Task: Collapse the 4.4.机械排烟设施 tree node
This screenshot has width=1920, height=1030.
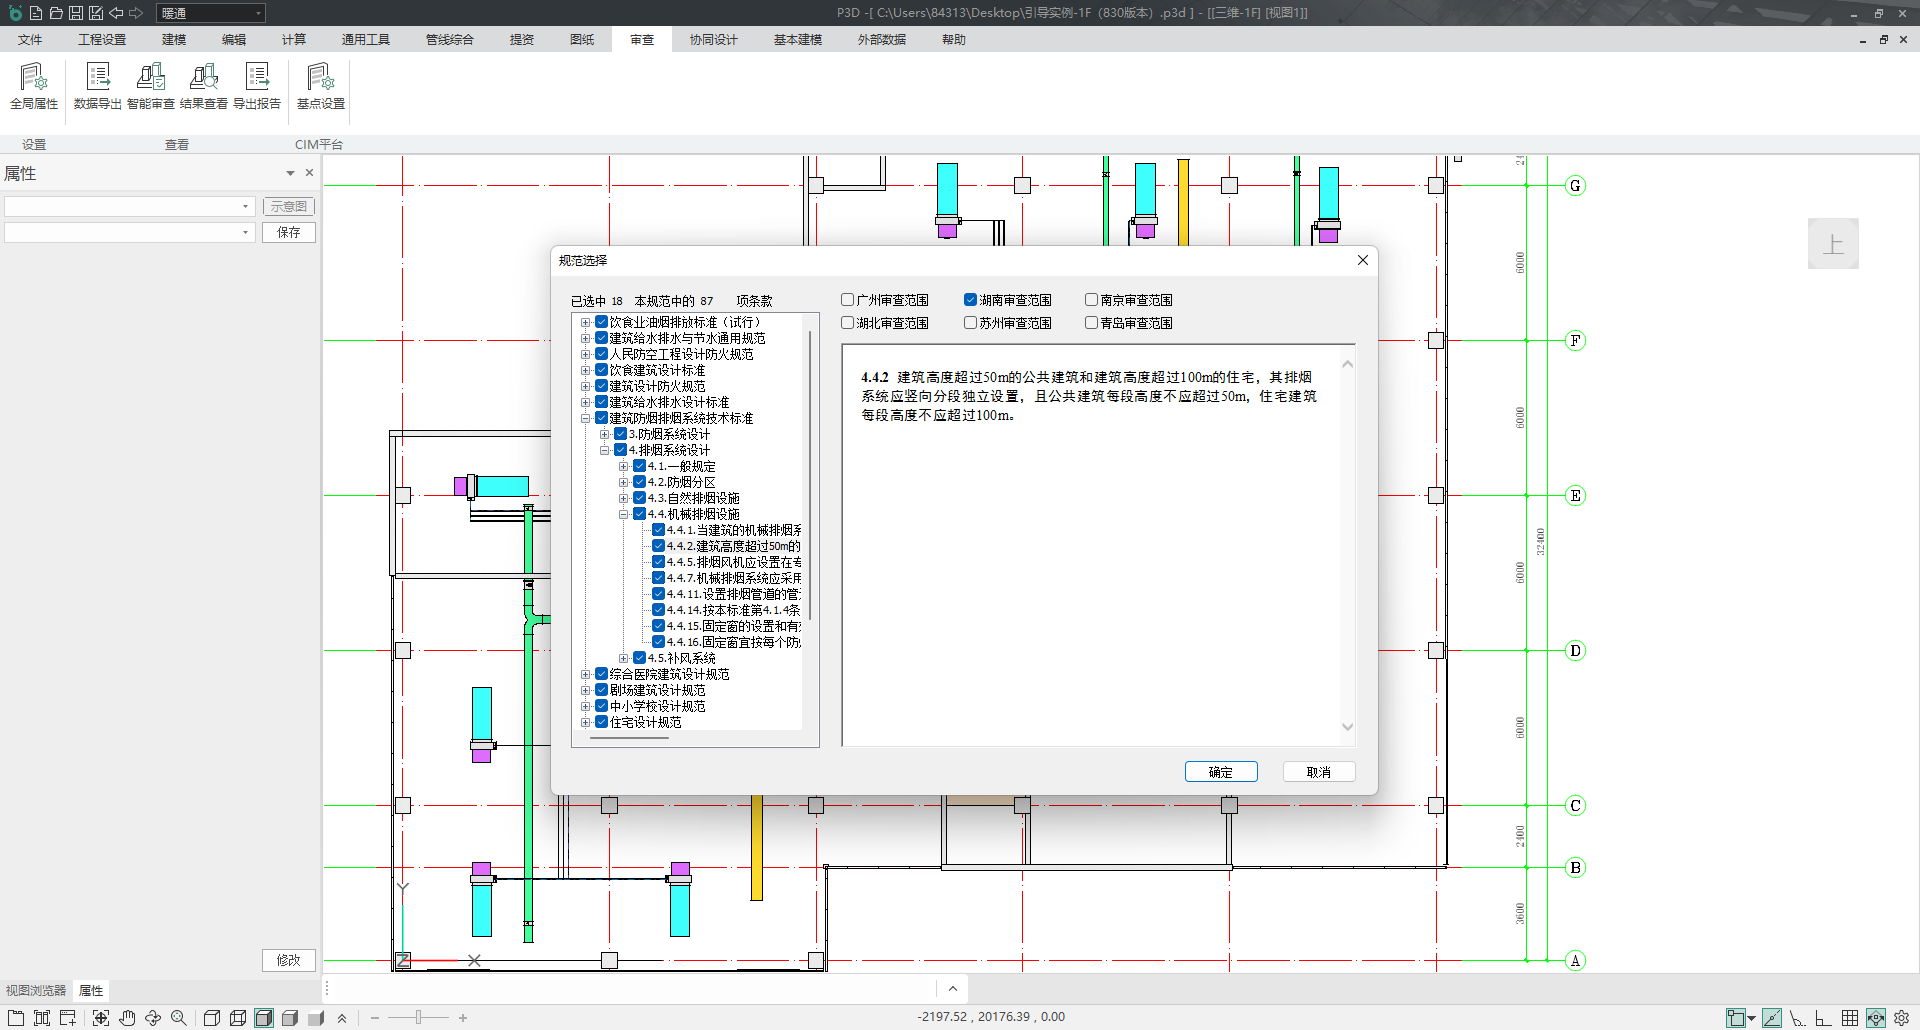Action: (x=623, y=514)
